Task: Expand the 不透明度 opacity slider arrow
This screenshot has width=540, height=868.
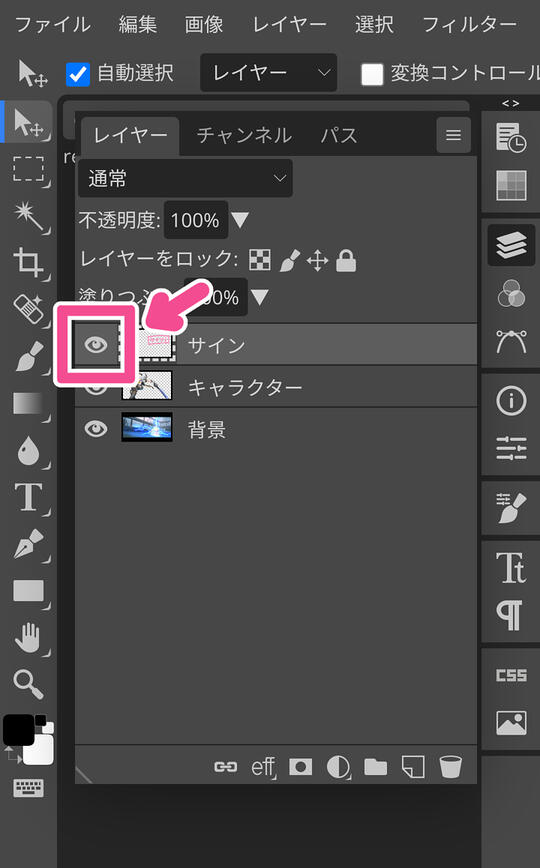Action: pyautogui.click(x=240, y=220)
